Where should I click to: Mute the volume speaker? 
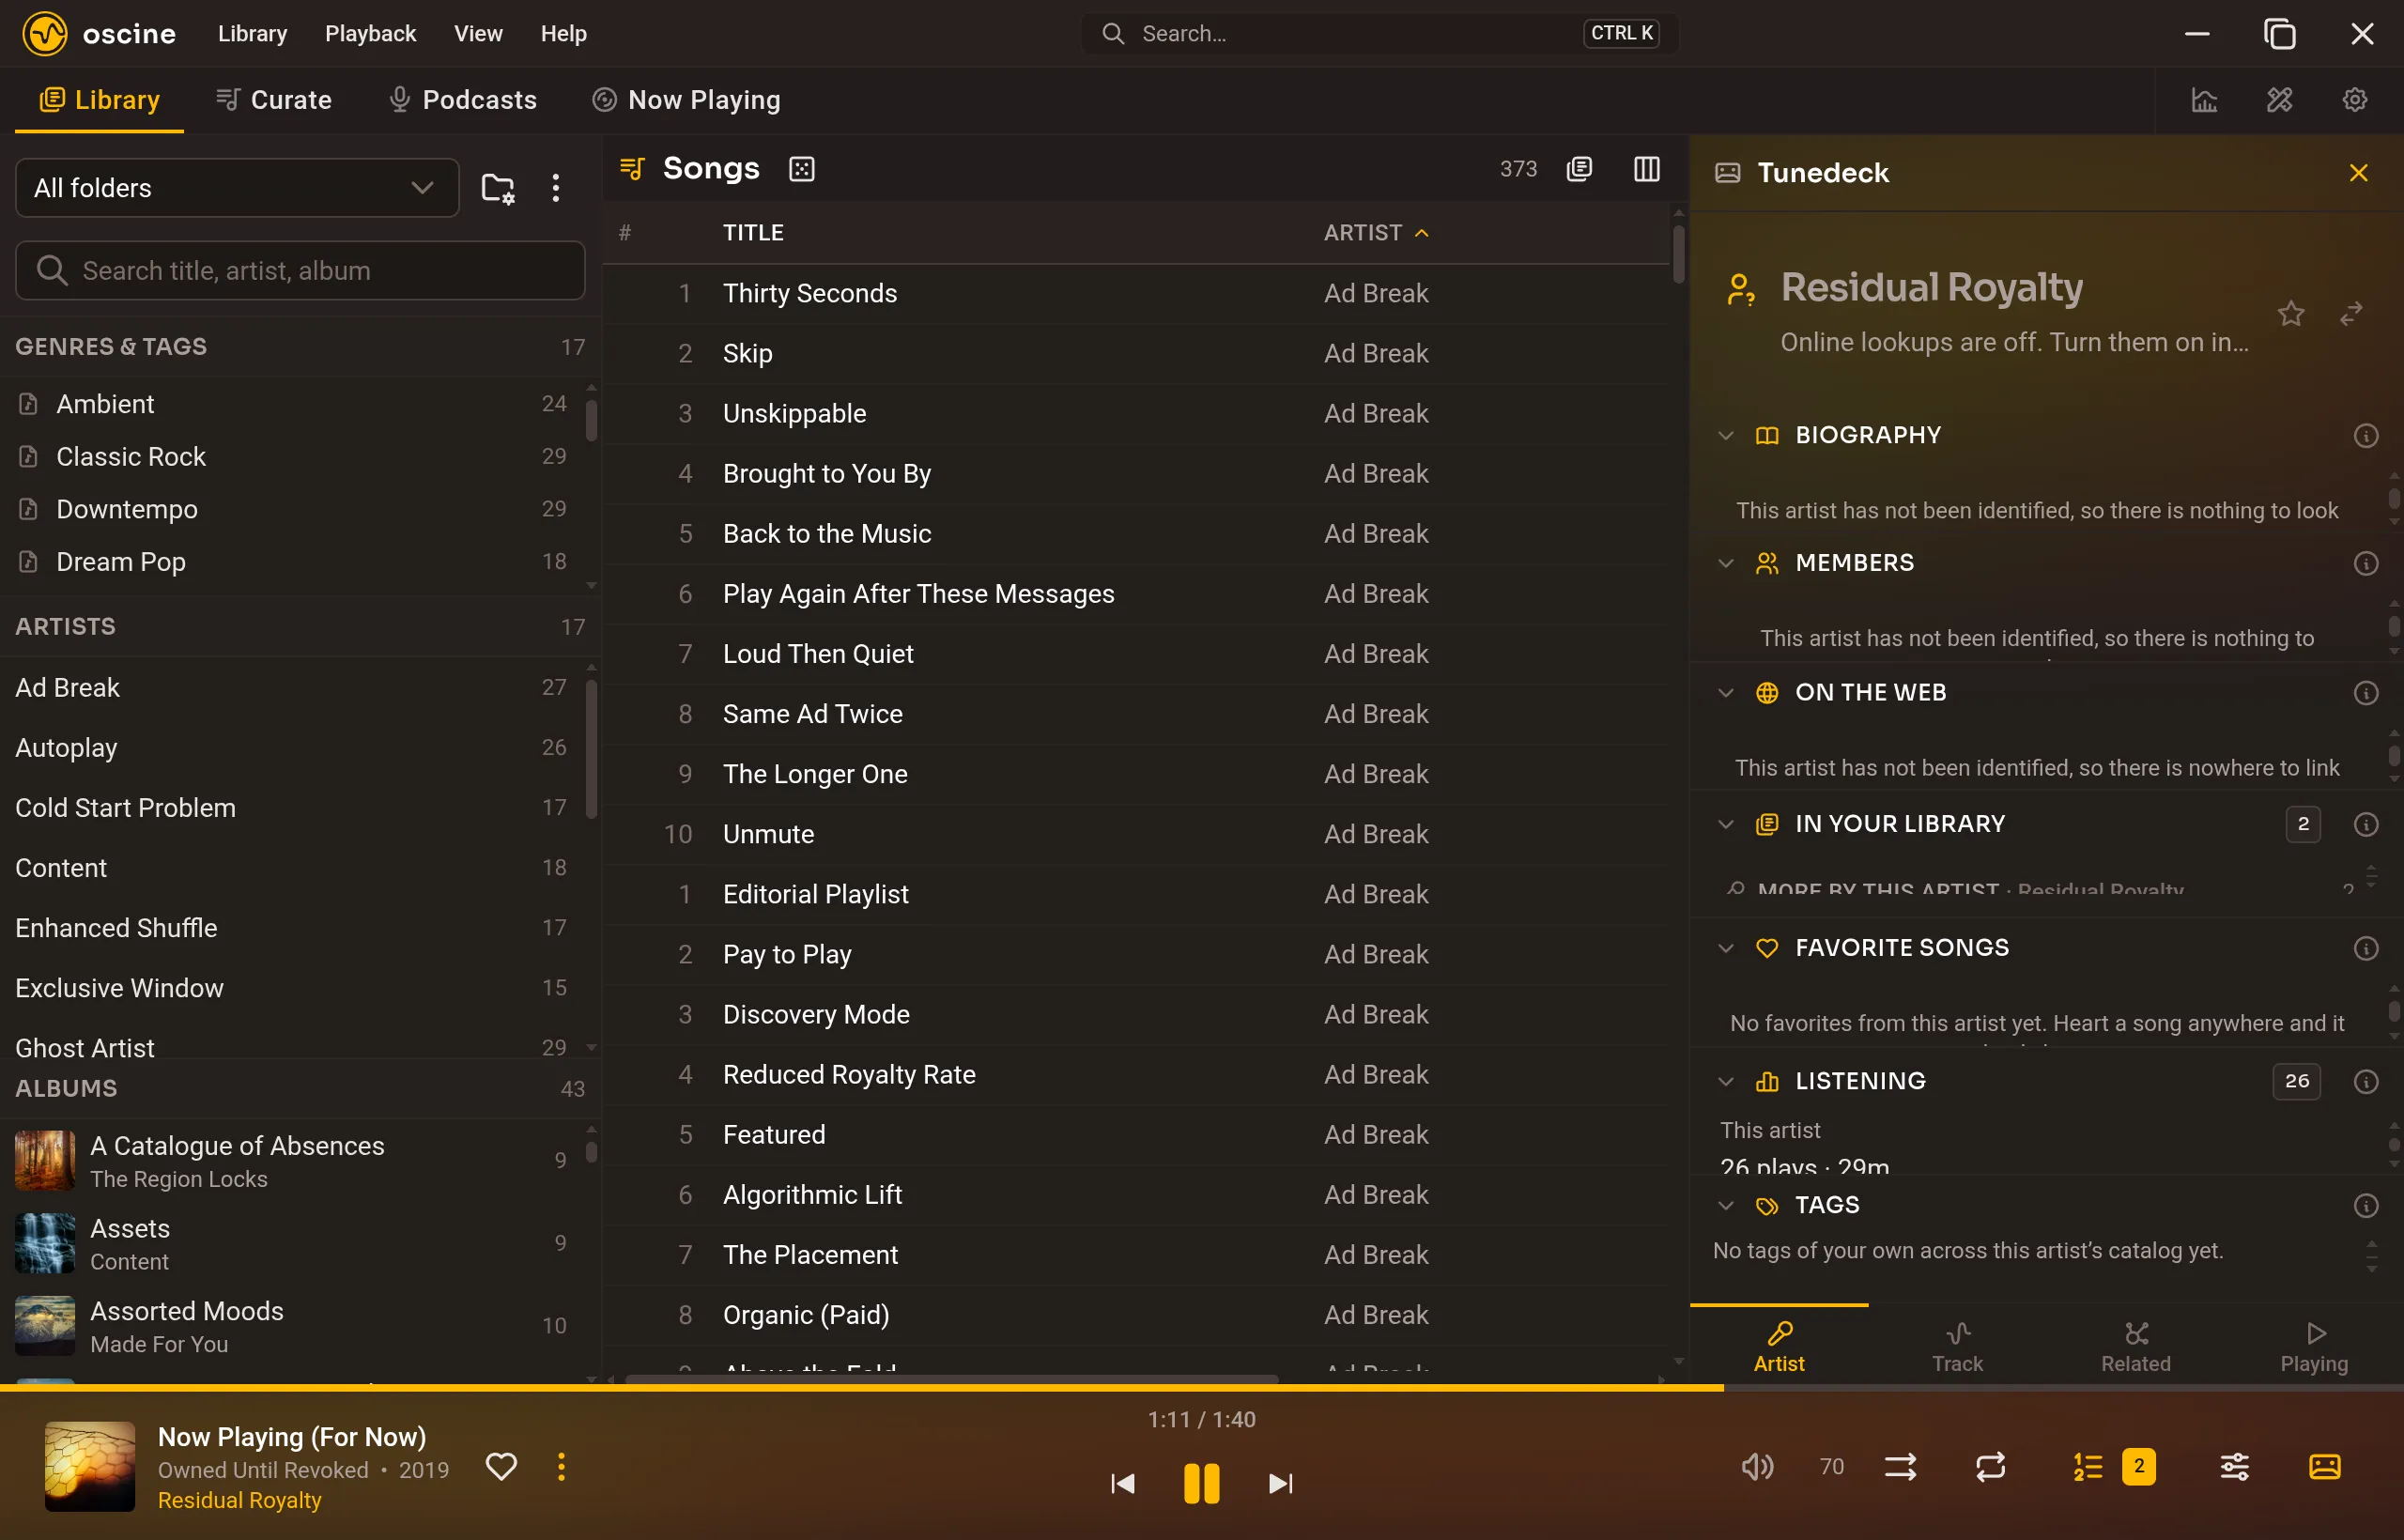coord(1757,1467)
